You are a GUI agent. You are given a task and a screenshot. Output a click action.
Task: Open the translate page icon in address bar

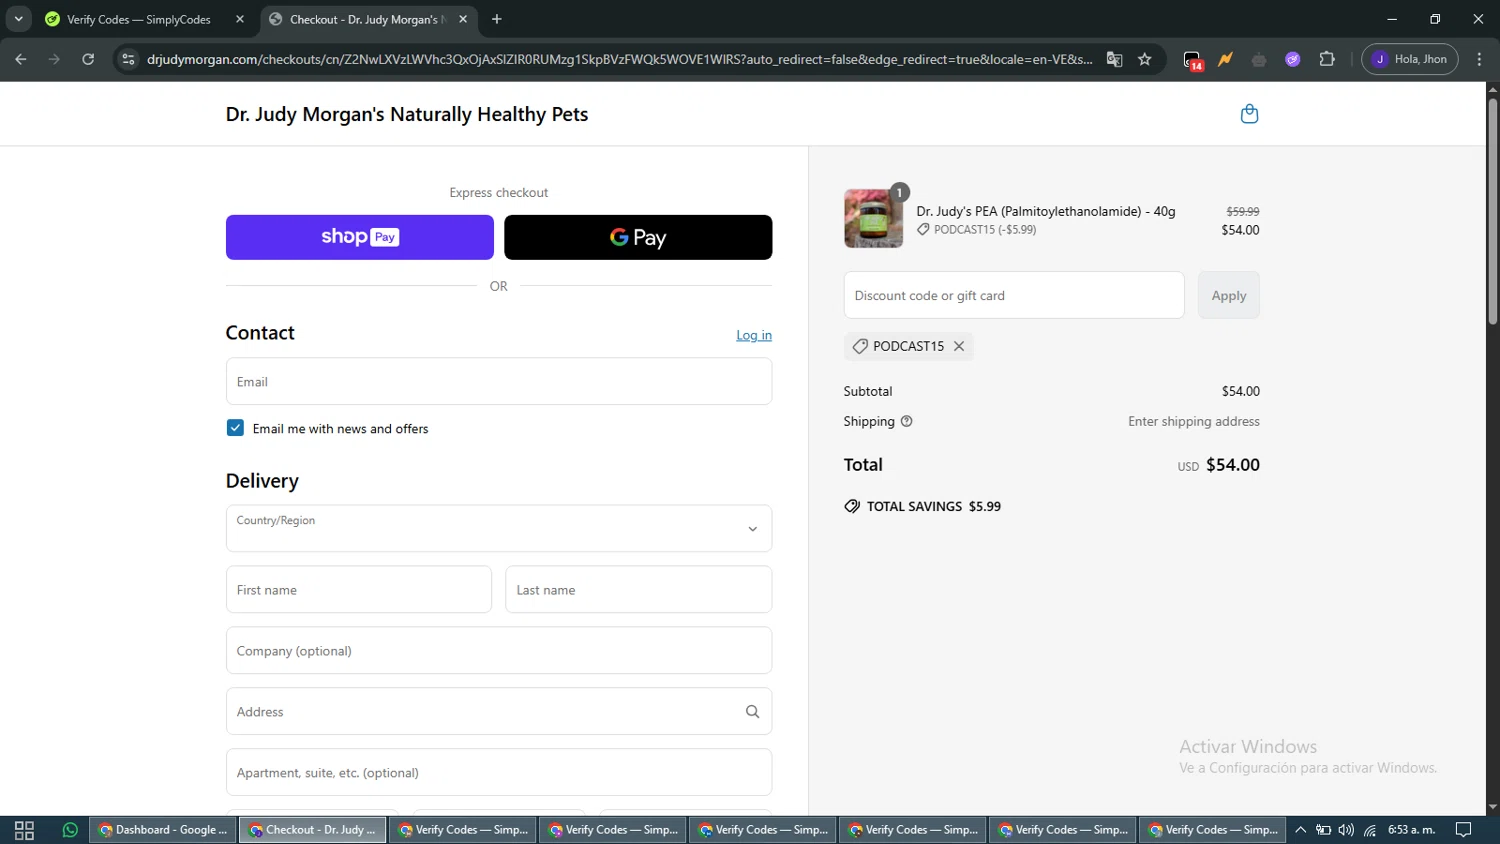(x=1114, y=59)
